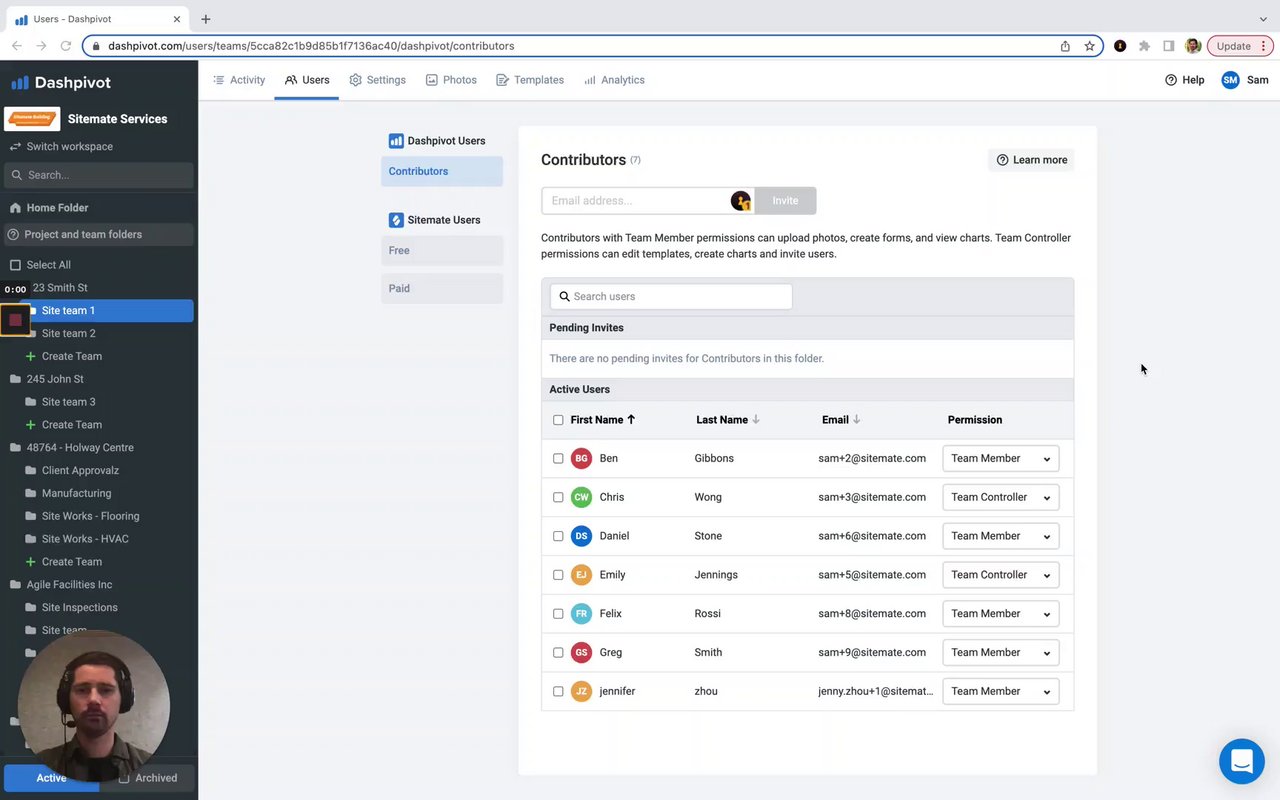This screenshot has width=1280, height=800.
Task: Open the Help link in the header
Action: [x=1184, y=80]
